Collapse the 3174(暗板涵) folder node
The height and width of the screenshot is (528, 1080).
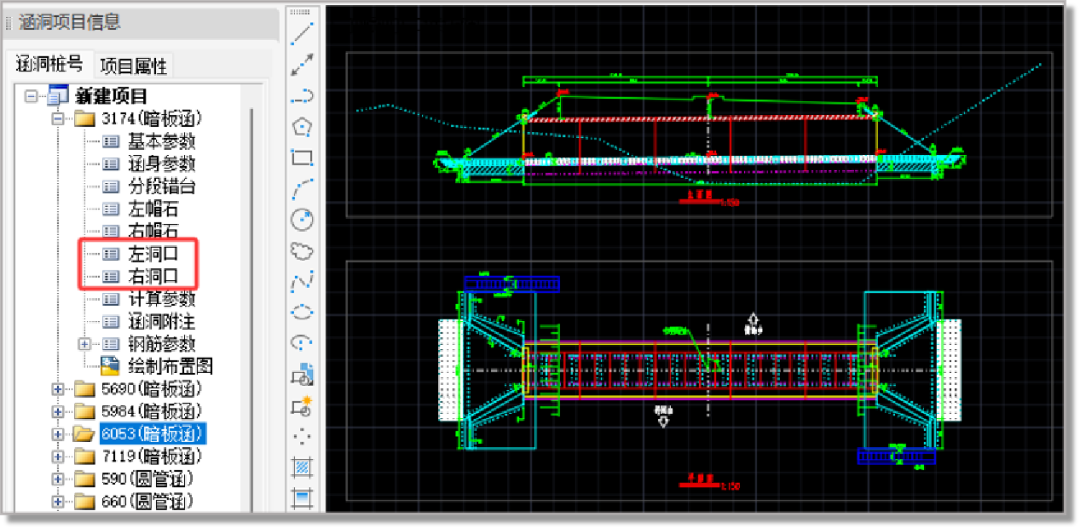[58, 119]
